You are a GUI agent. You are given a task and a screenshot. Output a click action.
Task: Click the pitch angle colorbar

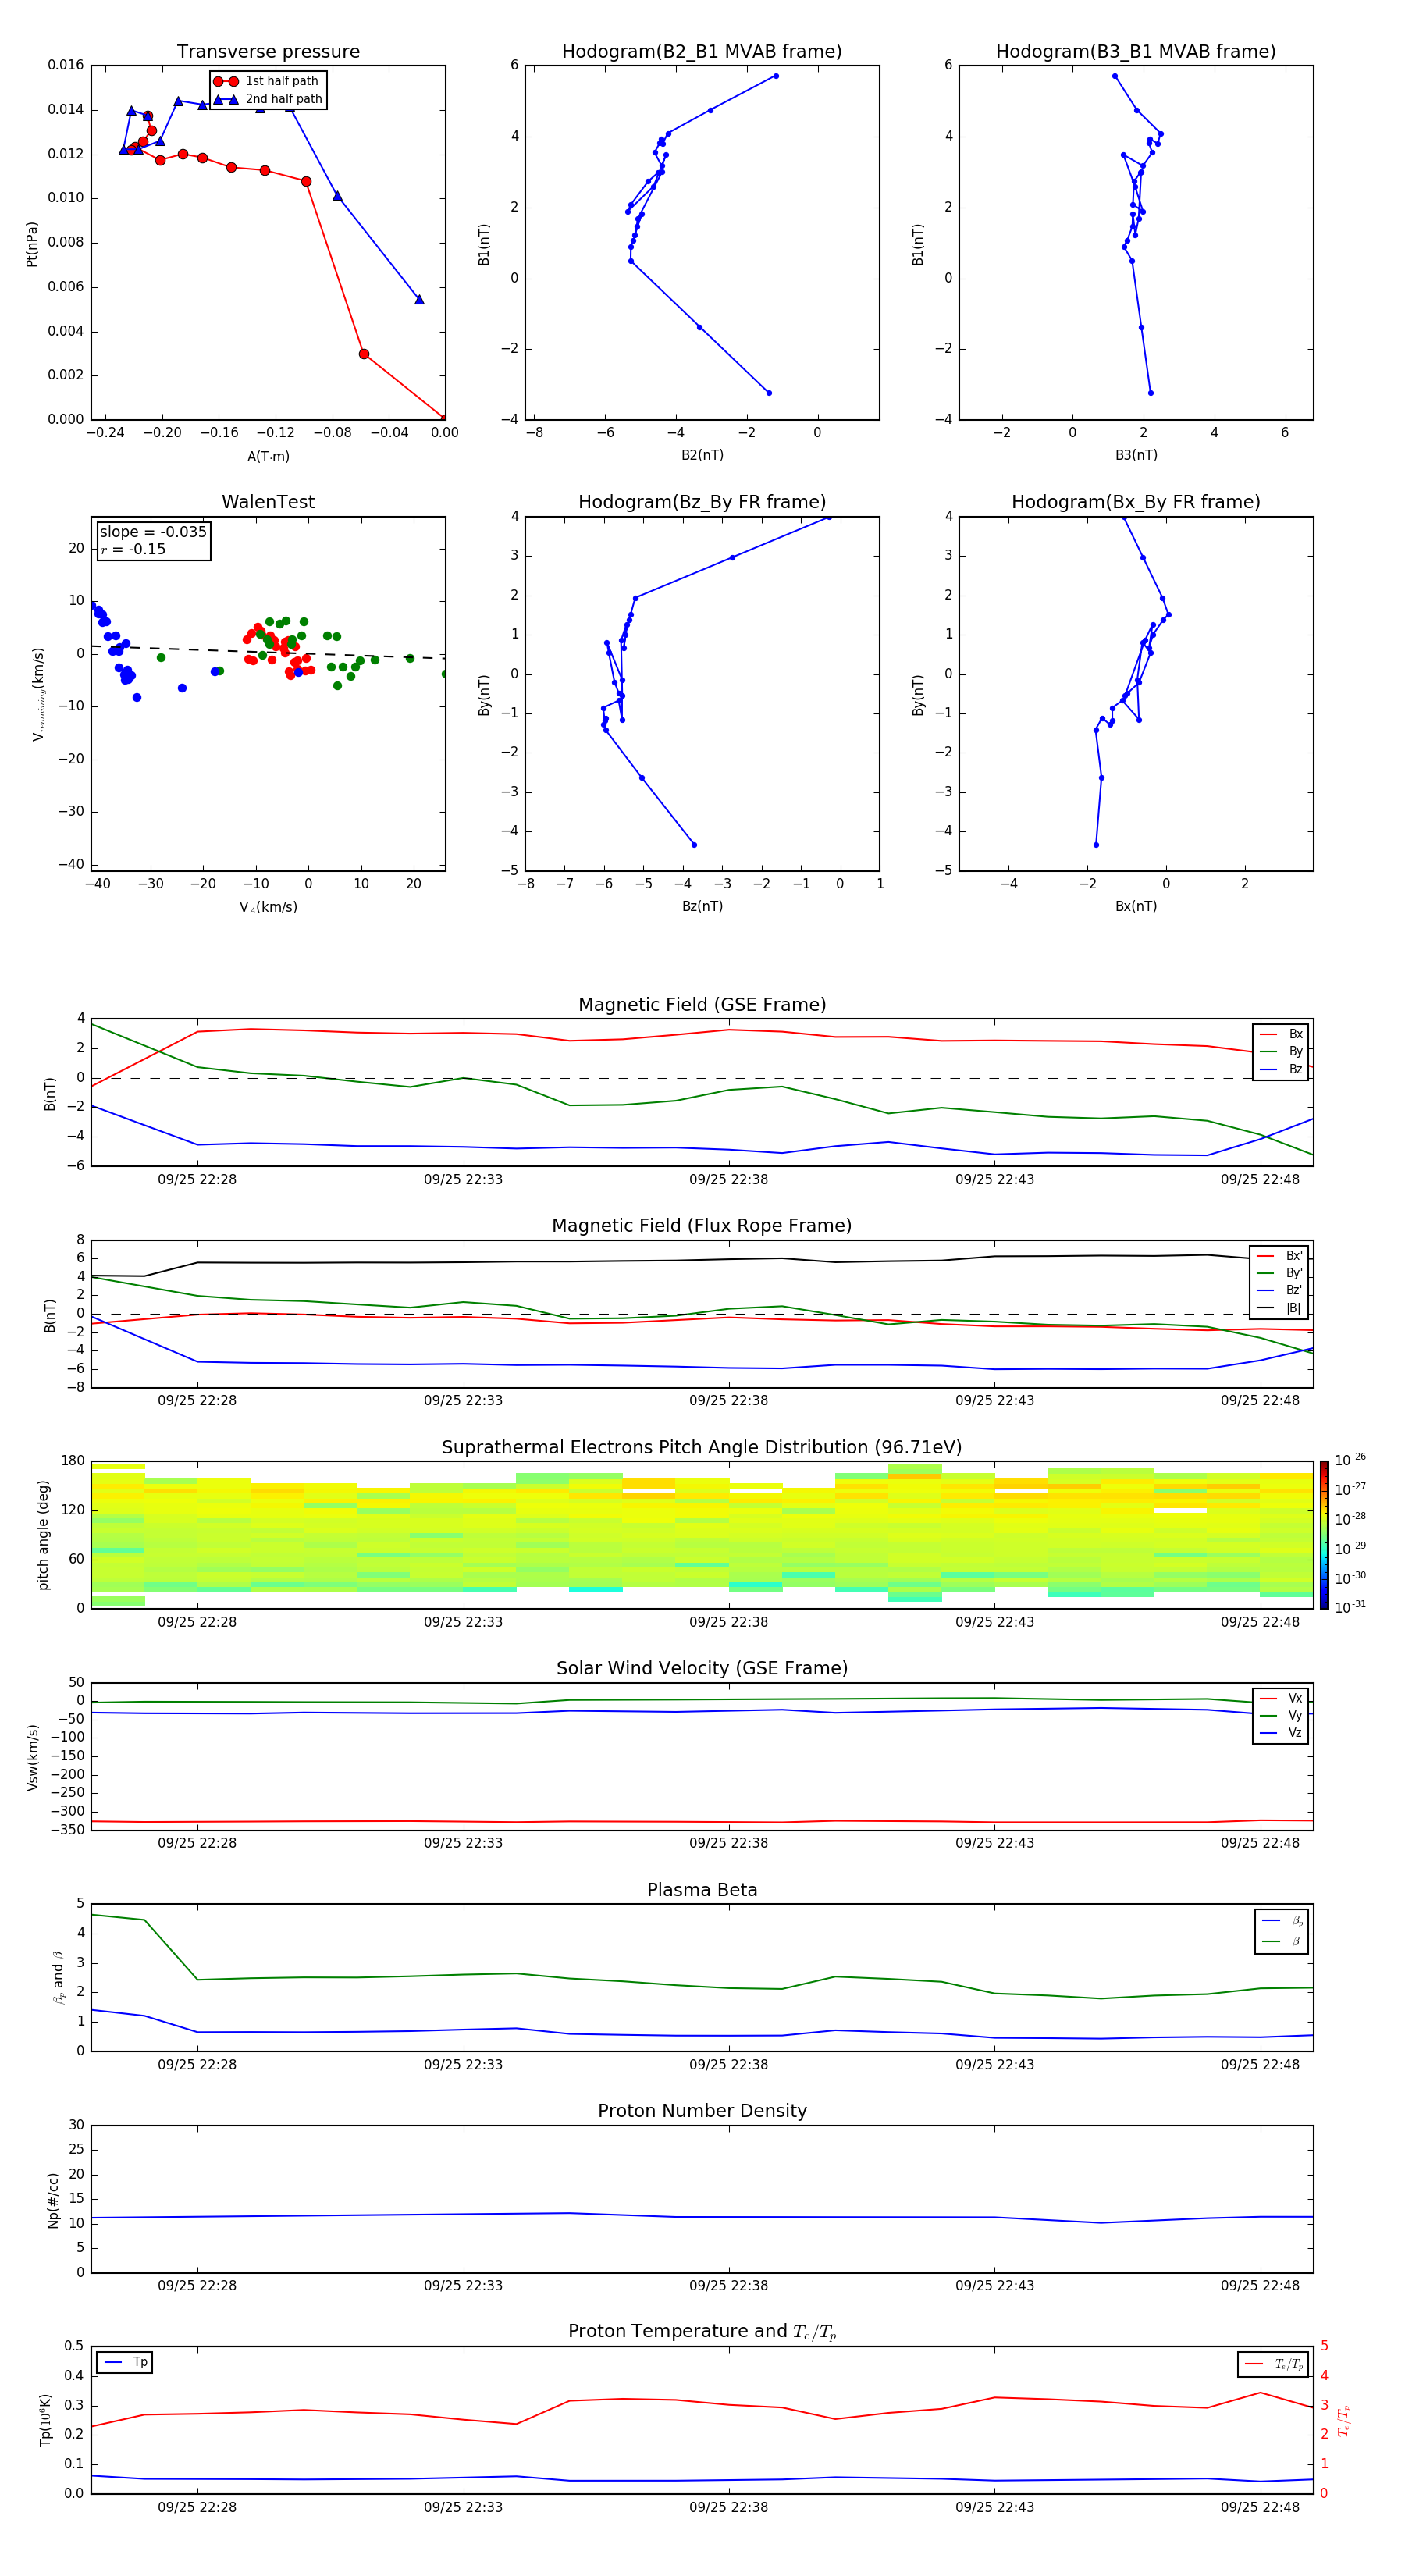pos(1324,1535)
